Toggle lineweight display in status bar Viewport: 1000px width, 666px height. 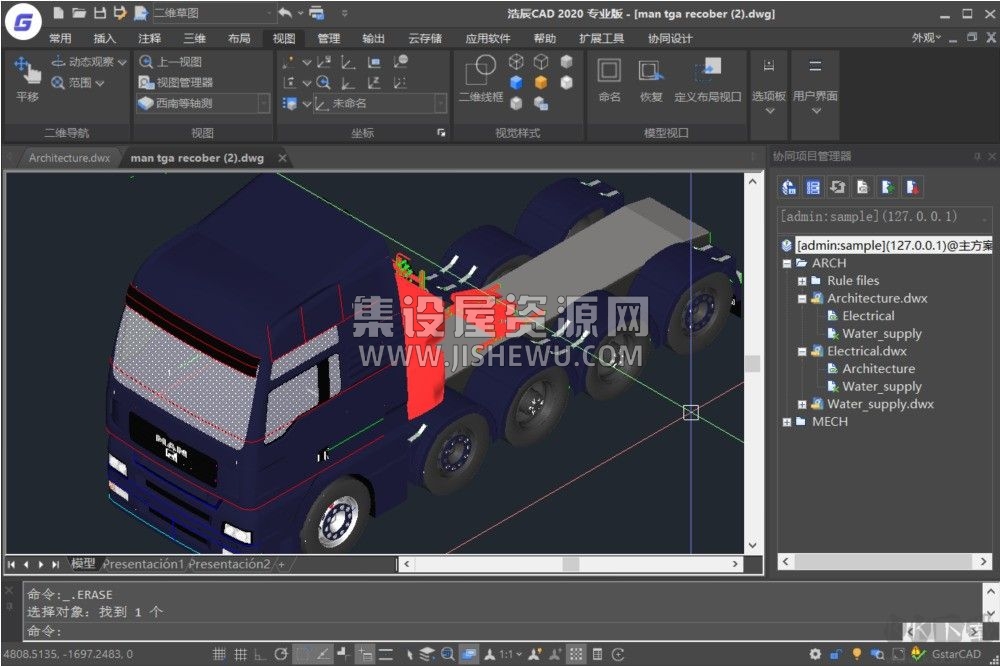pos(386,654)
